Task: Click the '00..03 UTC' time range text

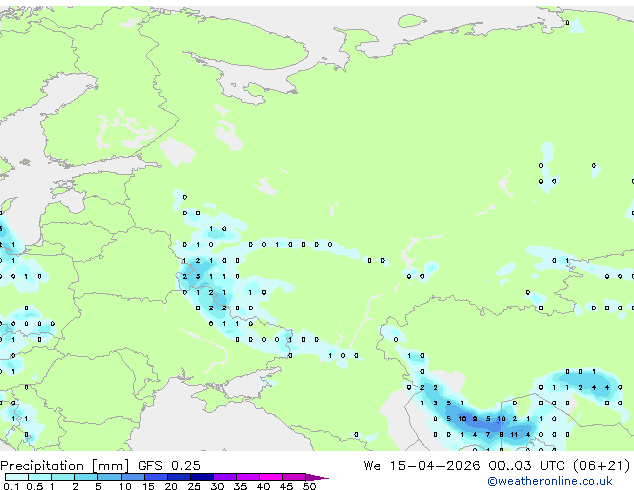Action: tap(526, 466)
